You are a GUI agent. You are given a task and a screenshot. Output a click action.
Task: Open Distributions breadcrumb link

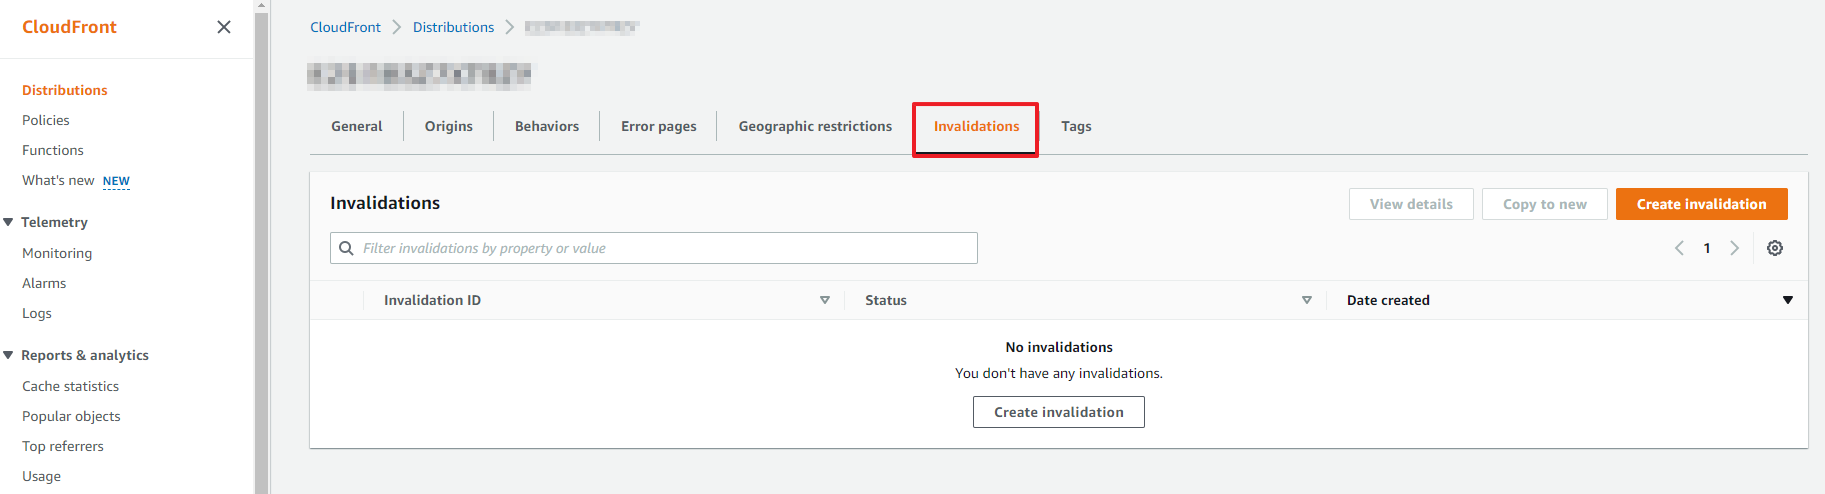click(453, 27)
